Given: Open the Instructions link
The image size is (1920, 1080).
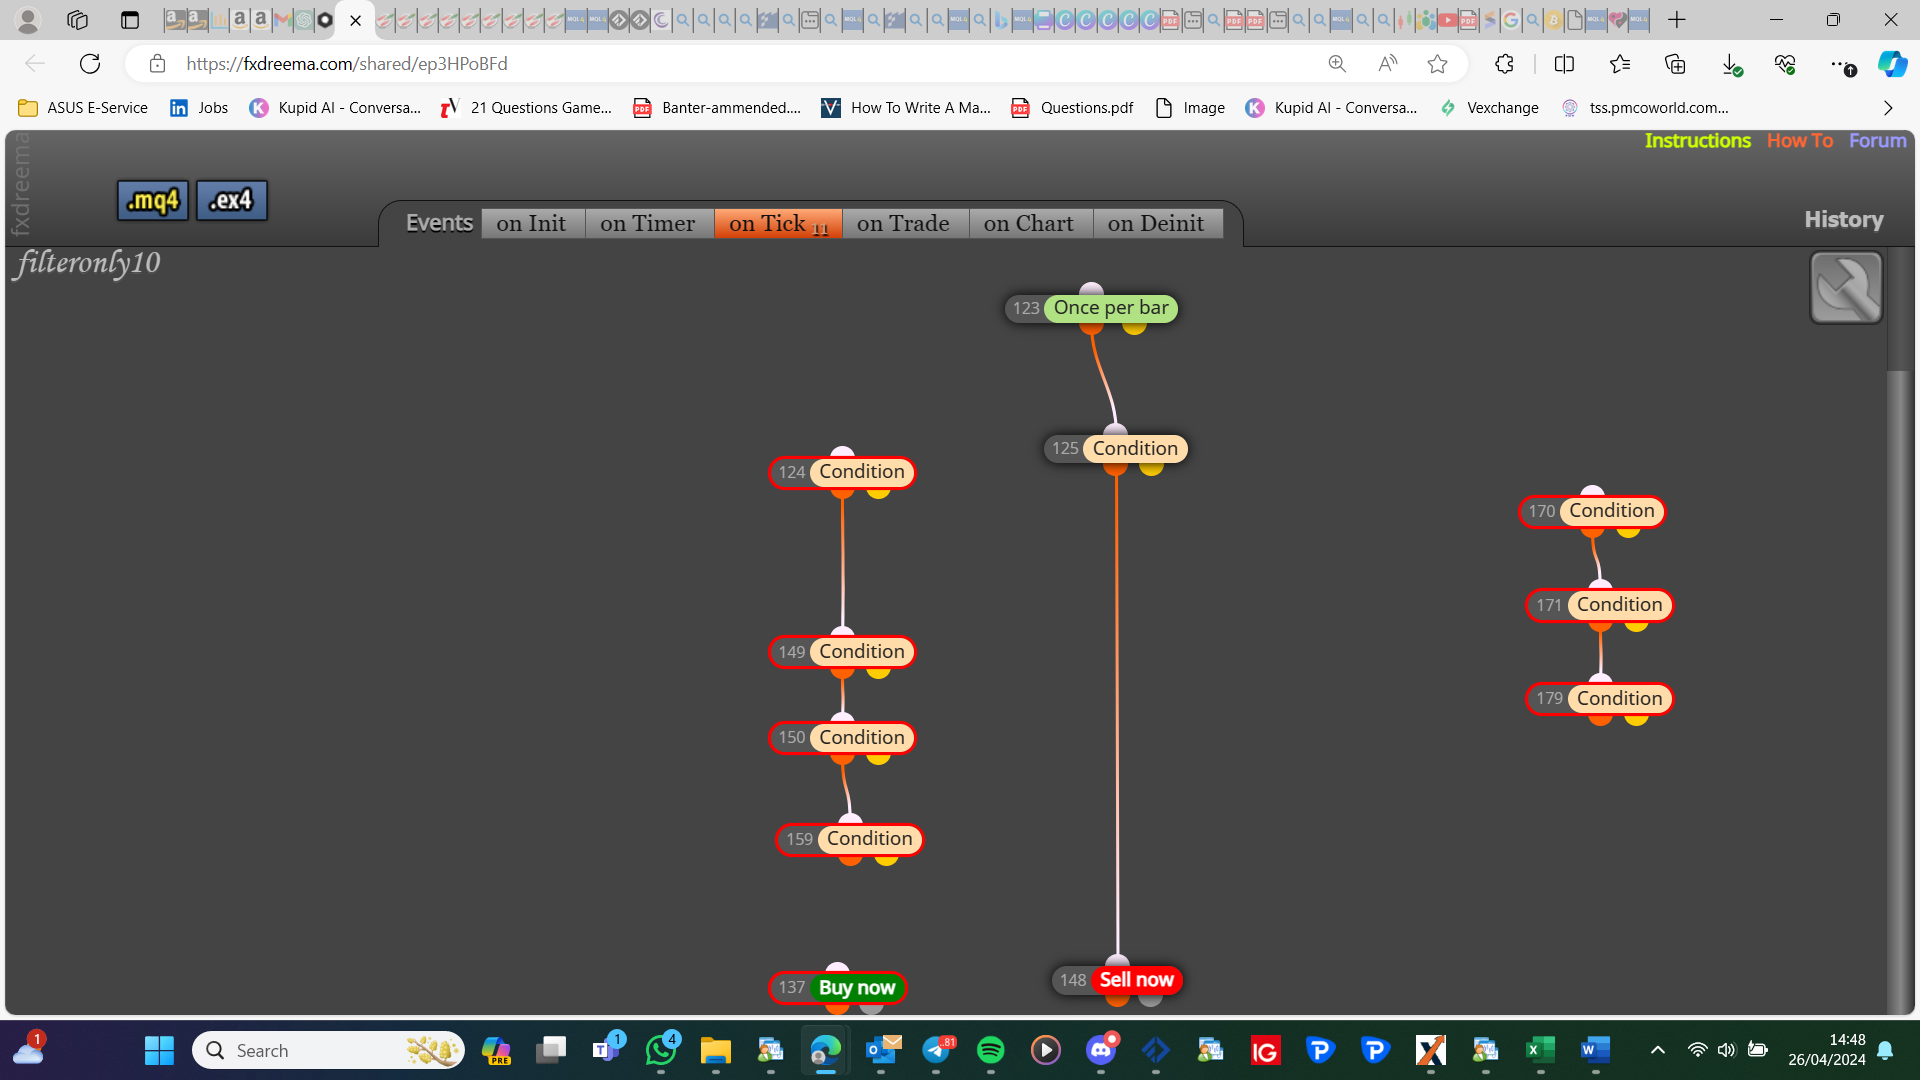Looking at the screenshot, I should click(x=1697, y=141).
